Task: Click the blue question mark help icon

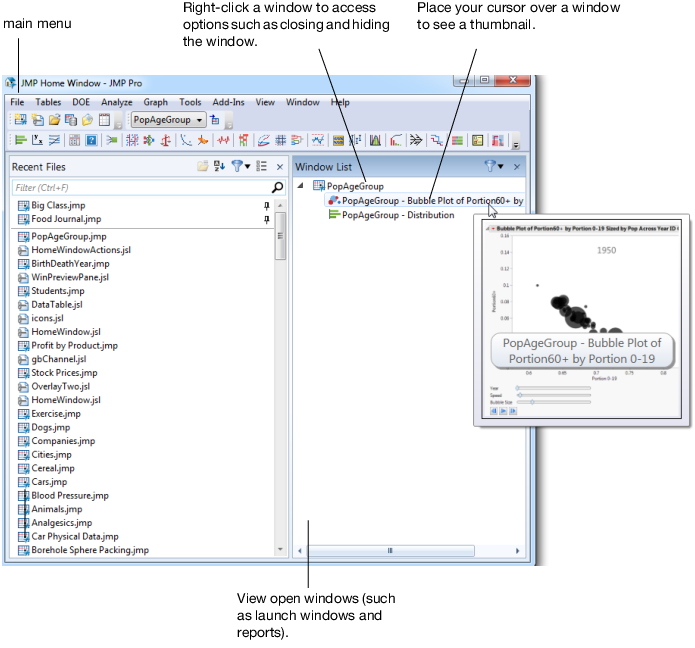Action: coord(91,141)
